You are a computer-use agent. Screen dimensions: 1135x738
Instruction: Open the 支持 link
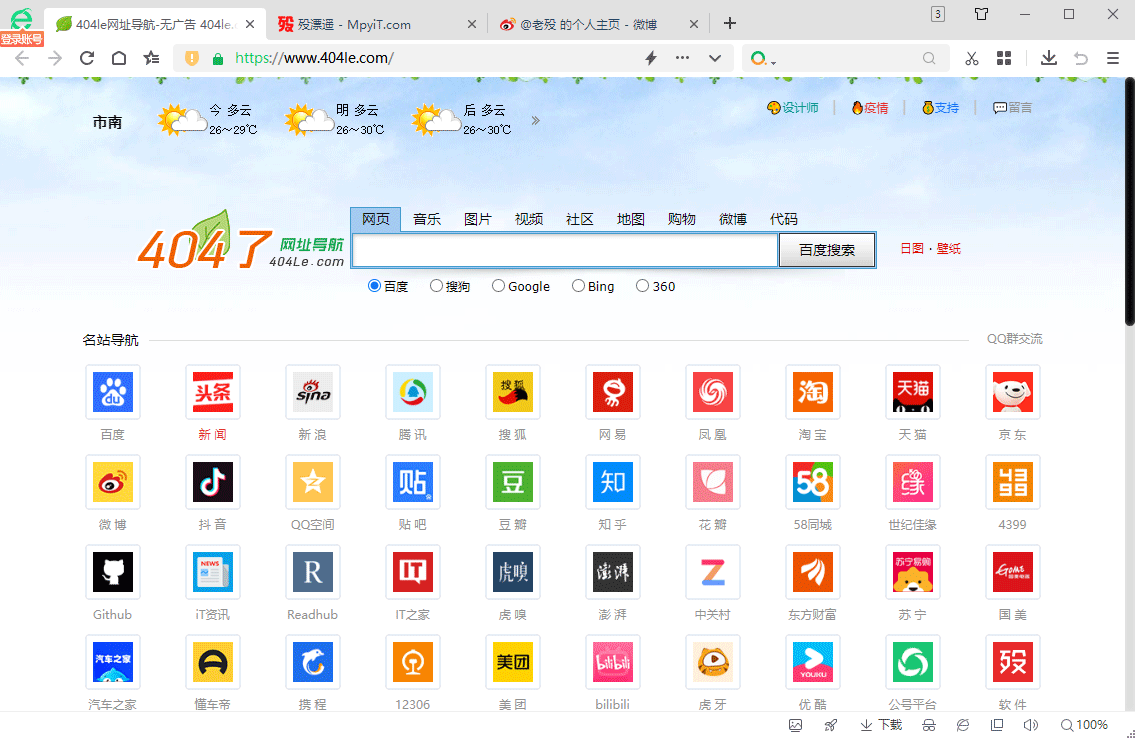[940, 108]
